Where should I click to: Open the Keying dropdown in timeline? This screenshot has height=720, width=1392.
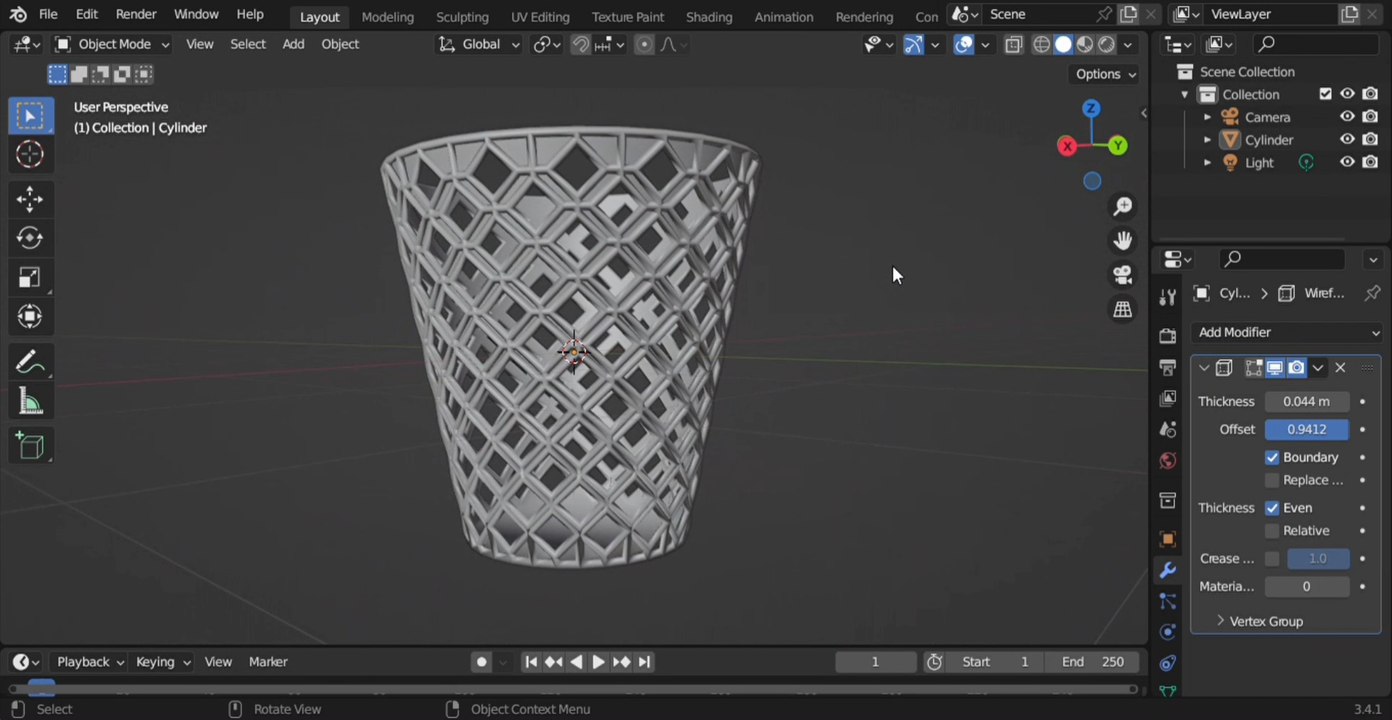point(162,662)
